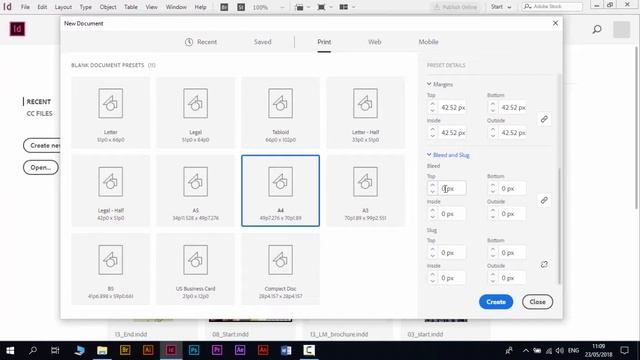The image size is (640, 360).
Task: Adjust the Margins Top stepper arrows
Action: [x=433, y=107]
